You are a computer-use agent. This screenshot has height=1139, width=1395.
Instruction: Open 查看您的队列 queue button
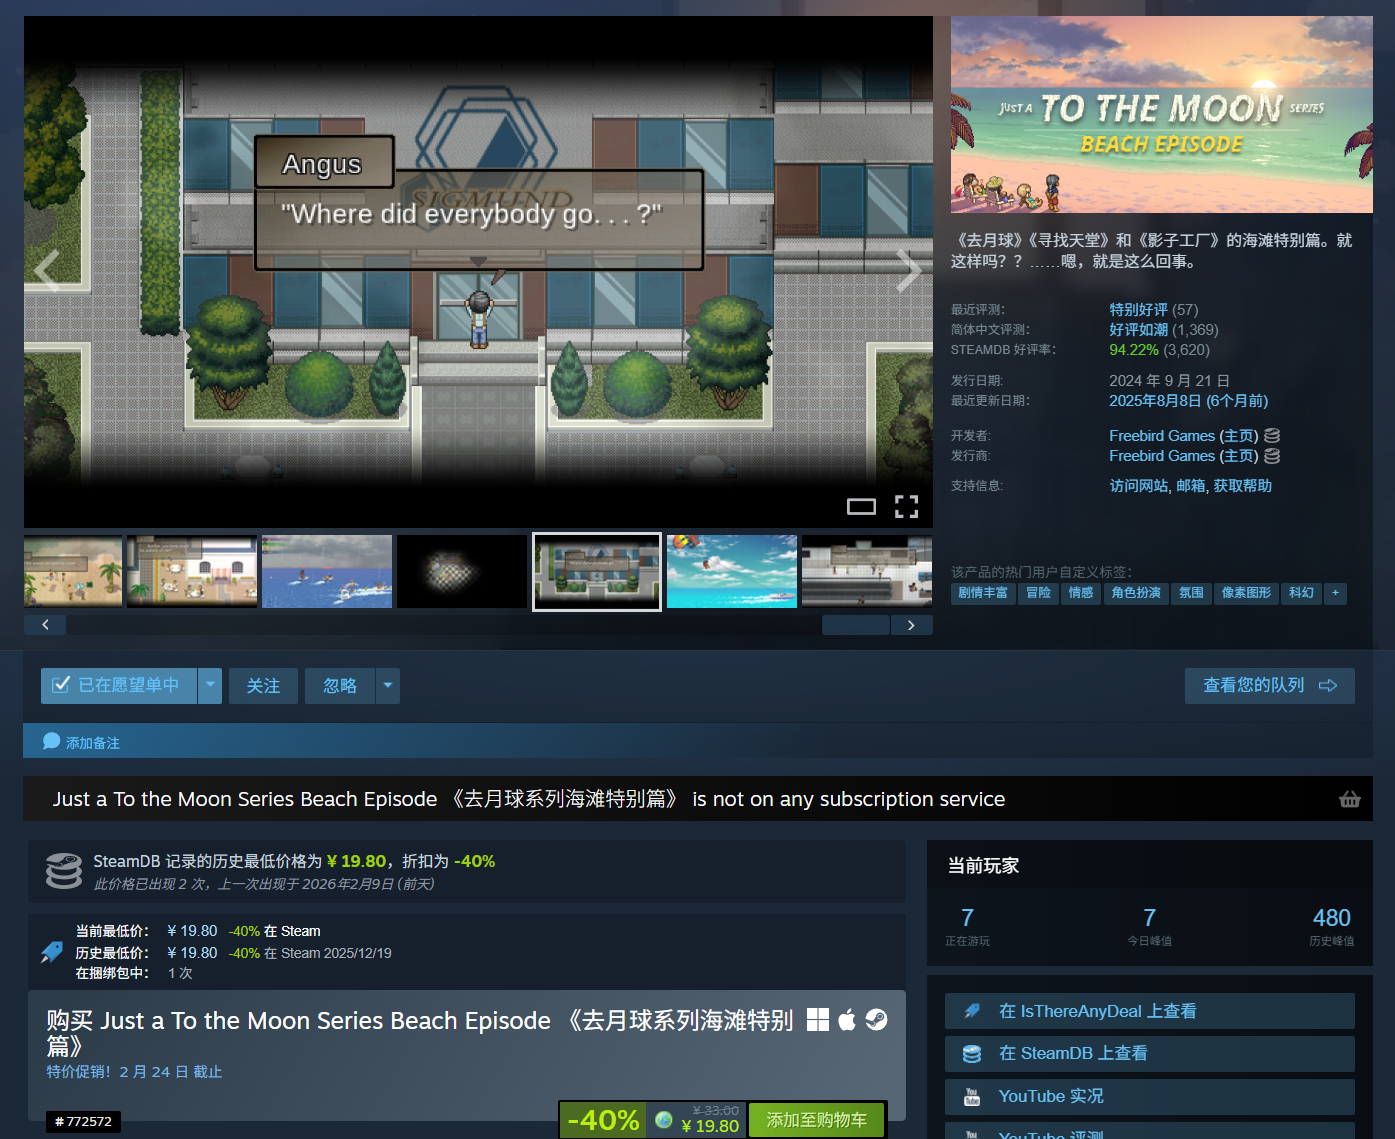click(x=1269, y=686)
